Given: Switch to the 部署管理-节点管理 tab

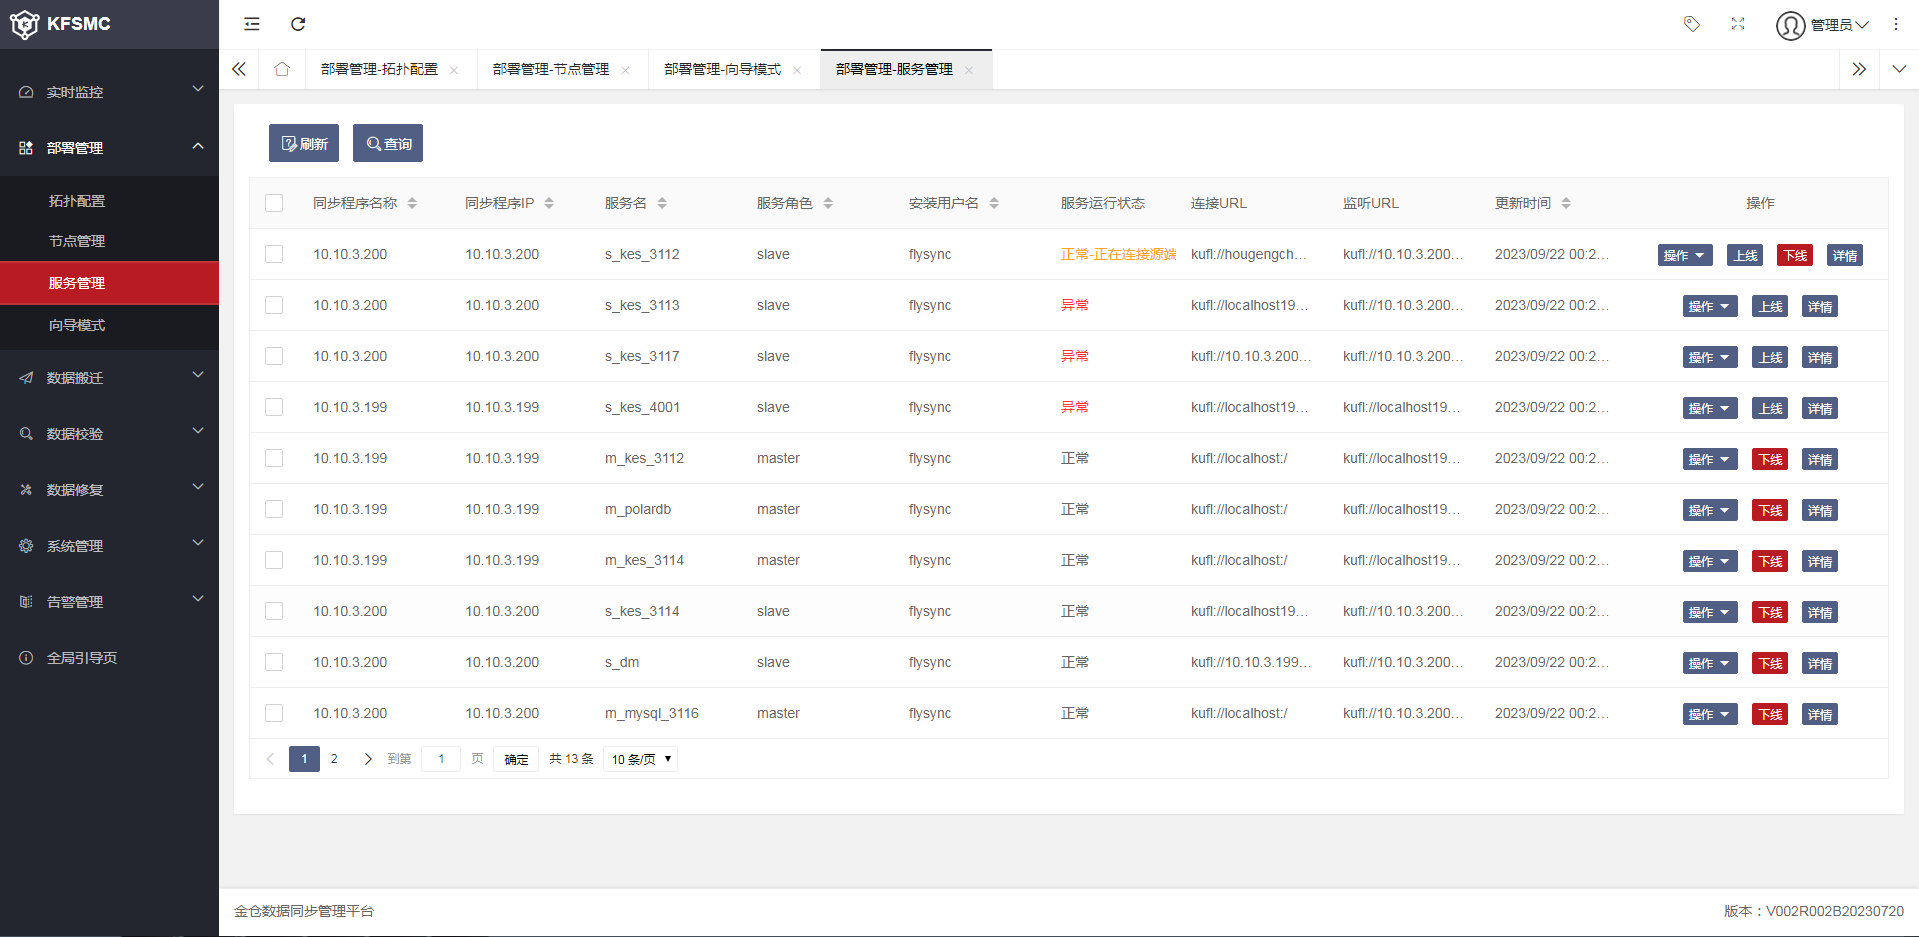Looking at the screenshot, I should point(551,69).
